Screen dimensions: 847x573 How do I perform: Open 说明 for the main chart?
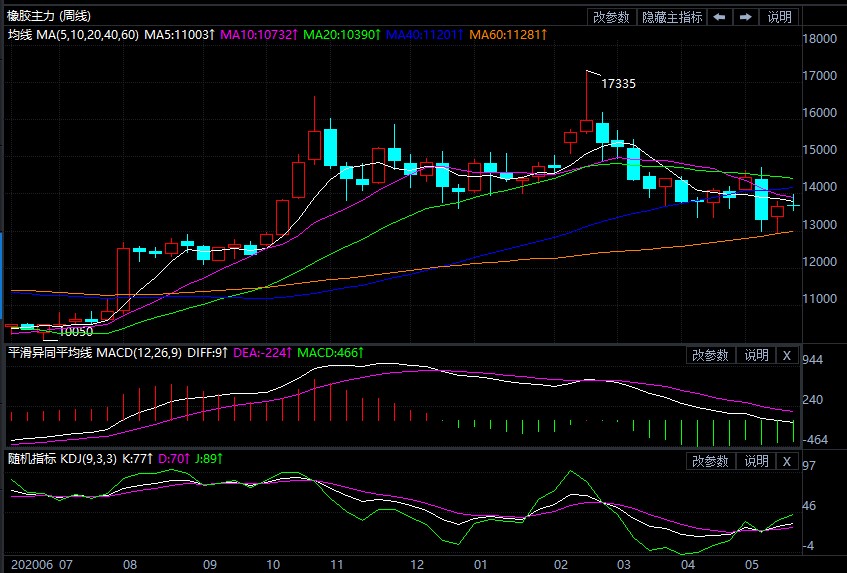pyautogui.click(x=780, y=17)
